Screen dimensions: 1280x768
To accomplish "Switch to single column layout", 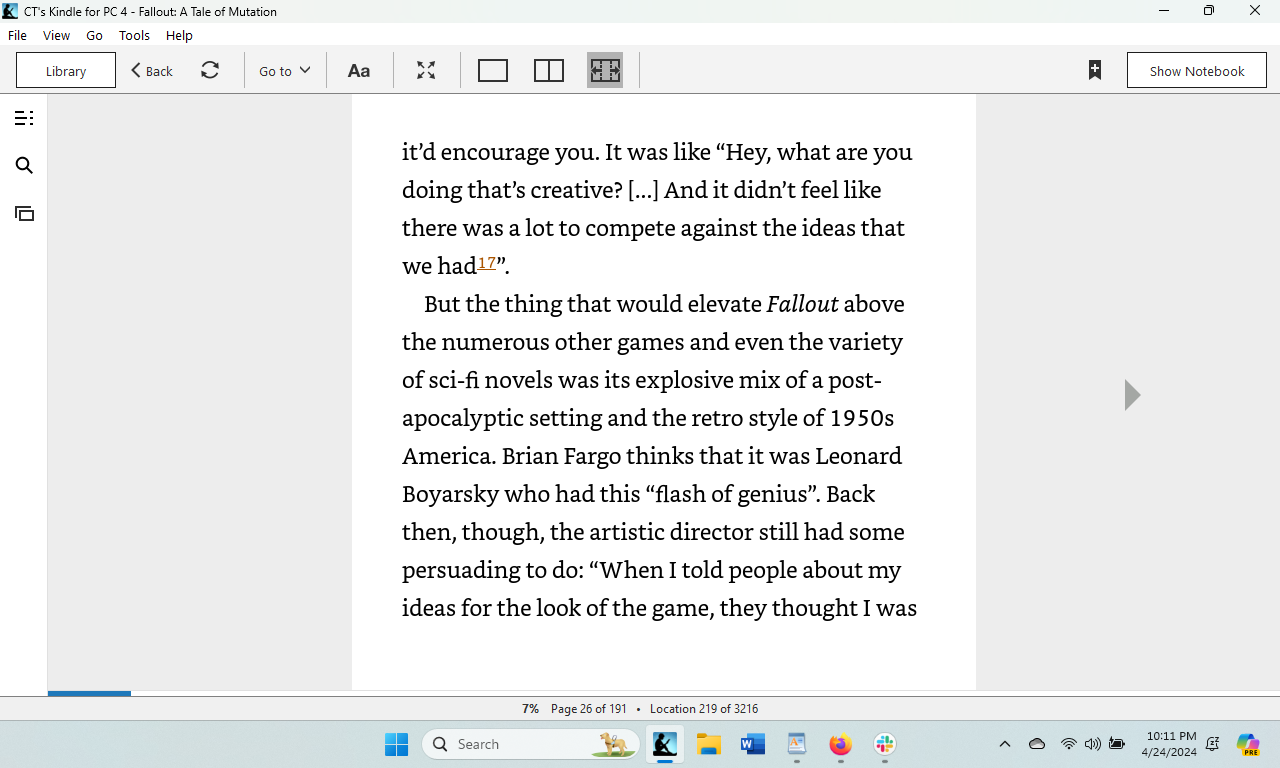I will [x=493, y=71].
